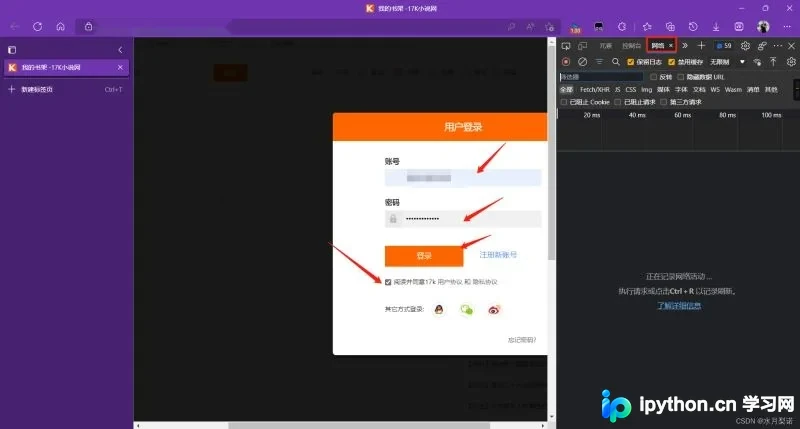Open the 注册新账号 register link
The height and width of the screenshot is (429, 800).
[x=498, y=255]
